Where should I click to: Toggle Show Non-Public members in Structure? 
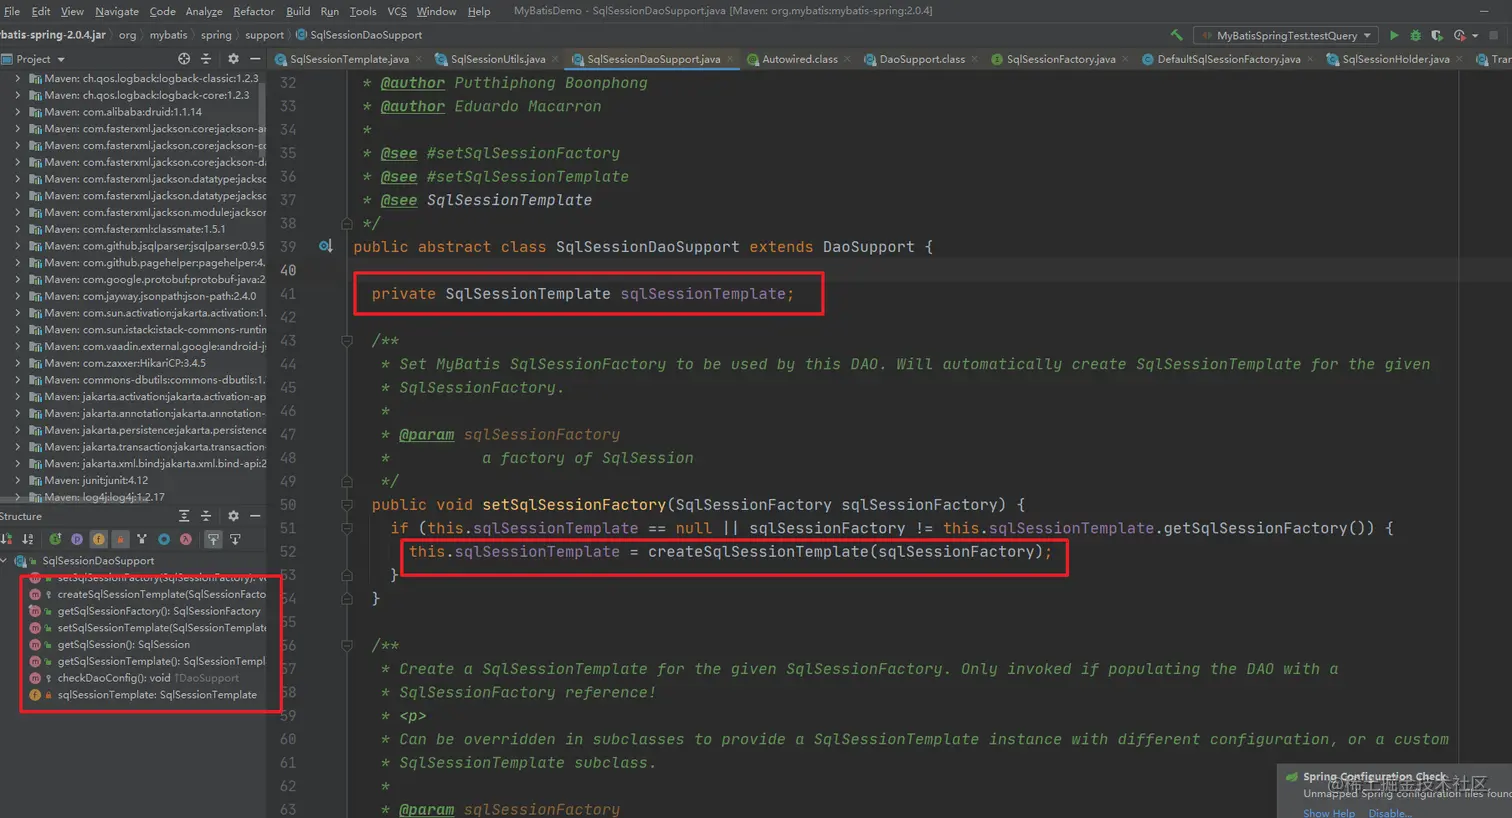(120, 539)
